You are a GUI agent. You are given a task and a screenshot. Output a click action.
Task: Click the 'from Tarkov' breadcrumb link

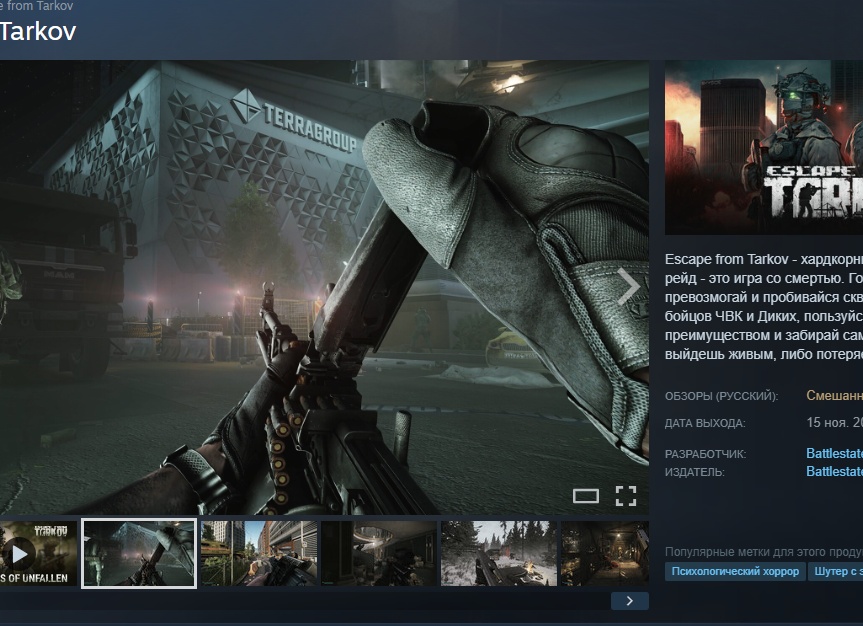click(36, 6)
